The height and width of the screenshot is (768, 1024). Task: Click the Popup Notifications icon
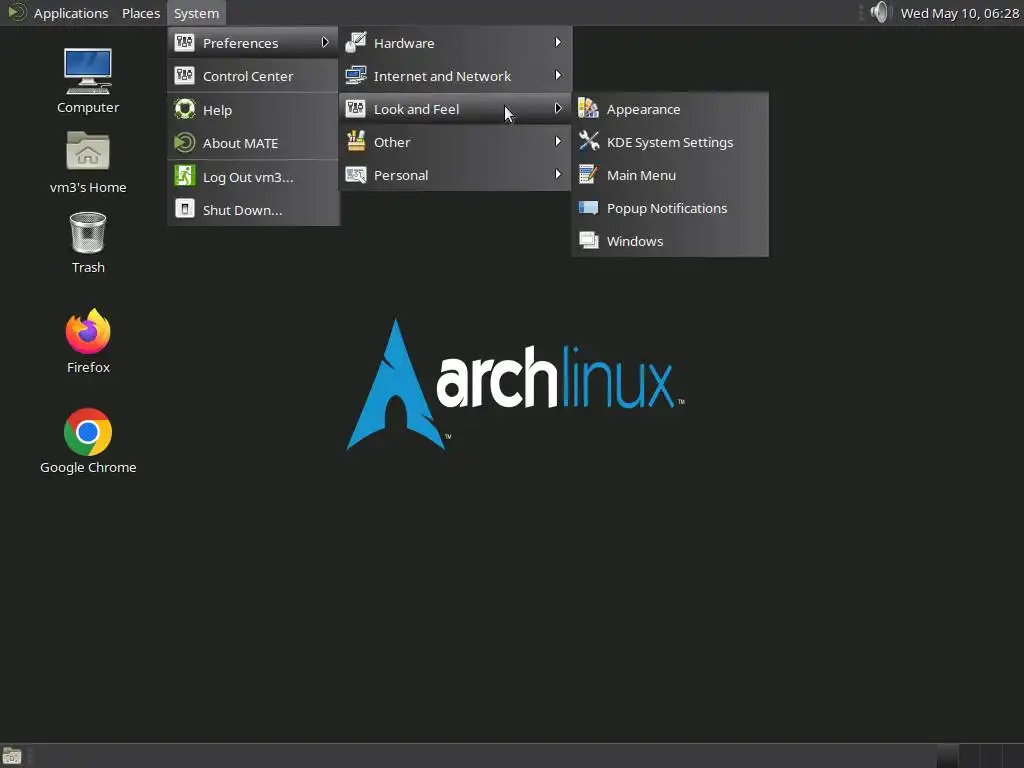[x=588, y=208]
